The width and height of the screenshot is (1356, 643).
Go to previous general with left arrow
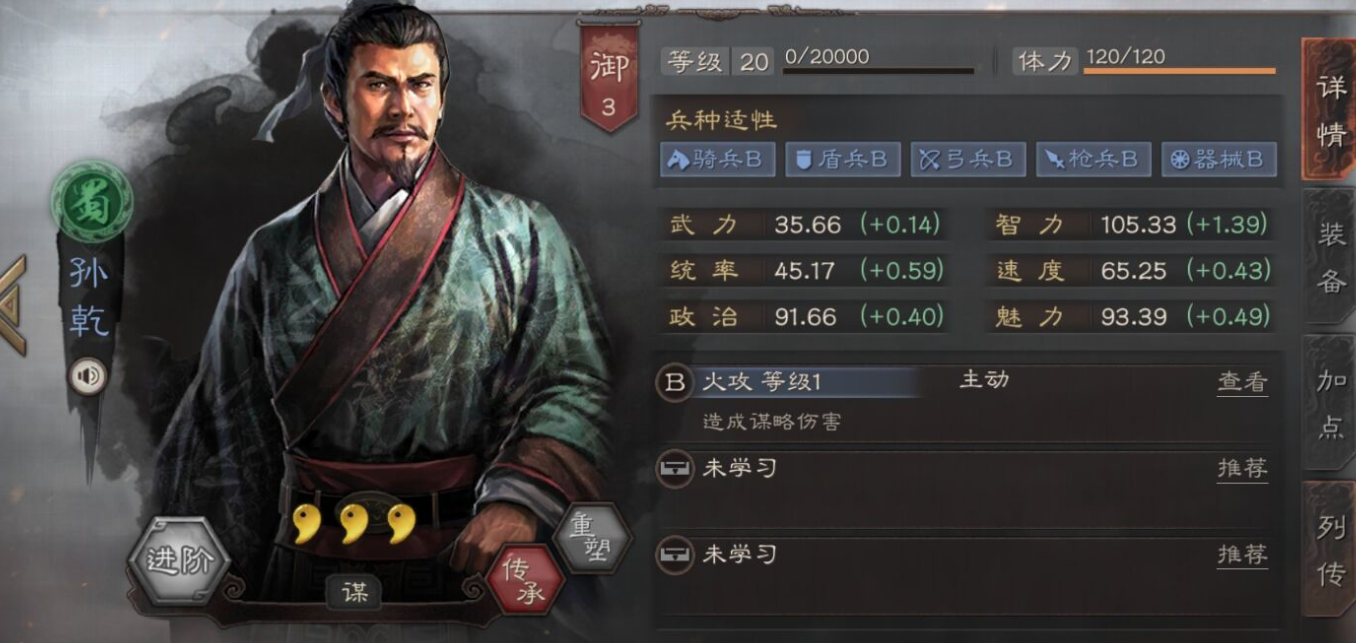tap(12, 305)
